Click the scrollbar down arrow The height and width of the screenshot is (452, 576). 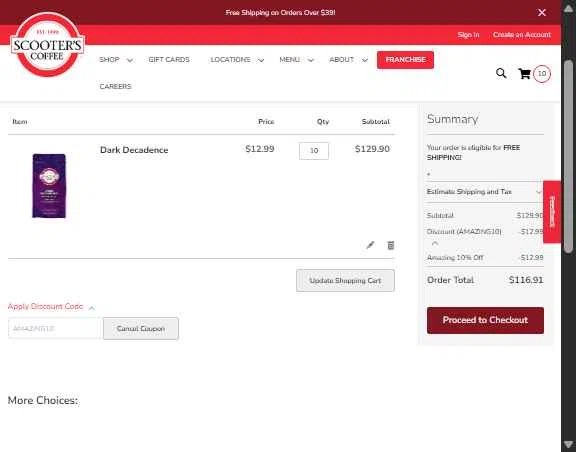coord(568,444)
